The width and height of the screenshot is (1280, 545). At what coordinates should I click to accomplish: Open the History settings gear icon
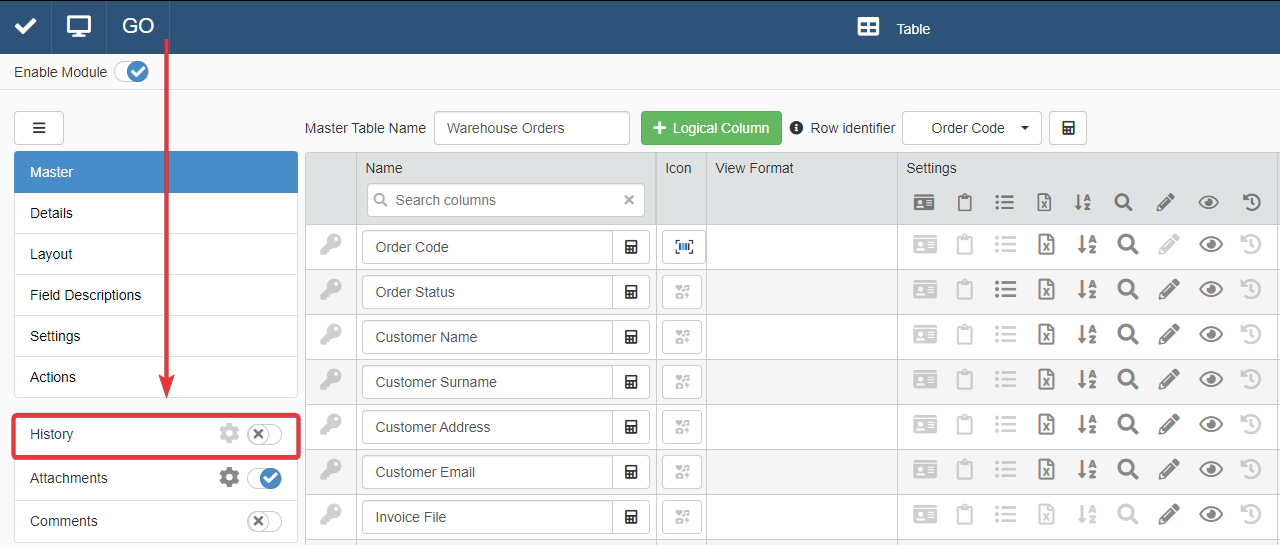229,433
